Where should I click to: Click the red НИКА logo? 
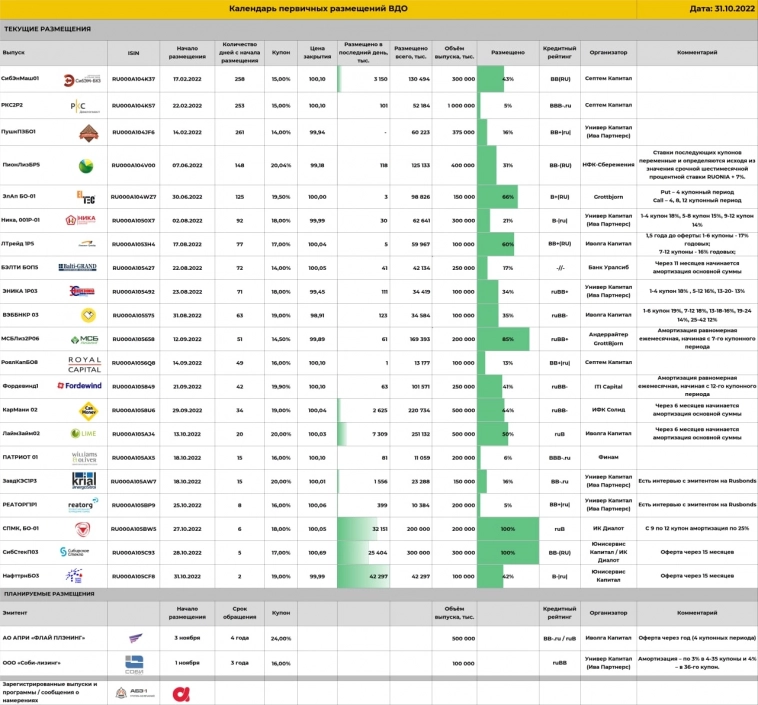[80, 220]
